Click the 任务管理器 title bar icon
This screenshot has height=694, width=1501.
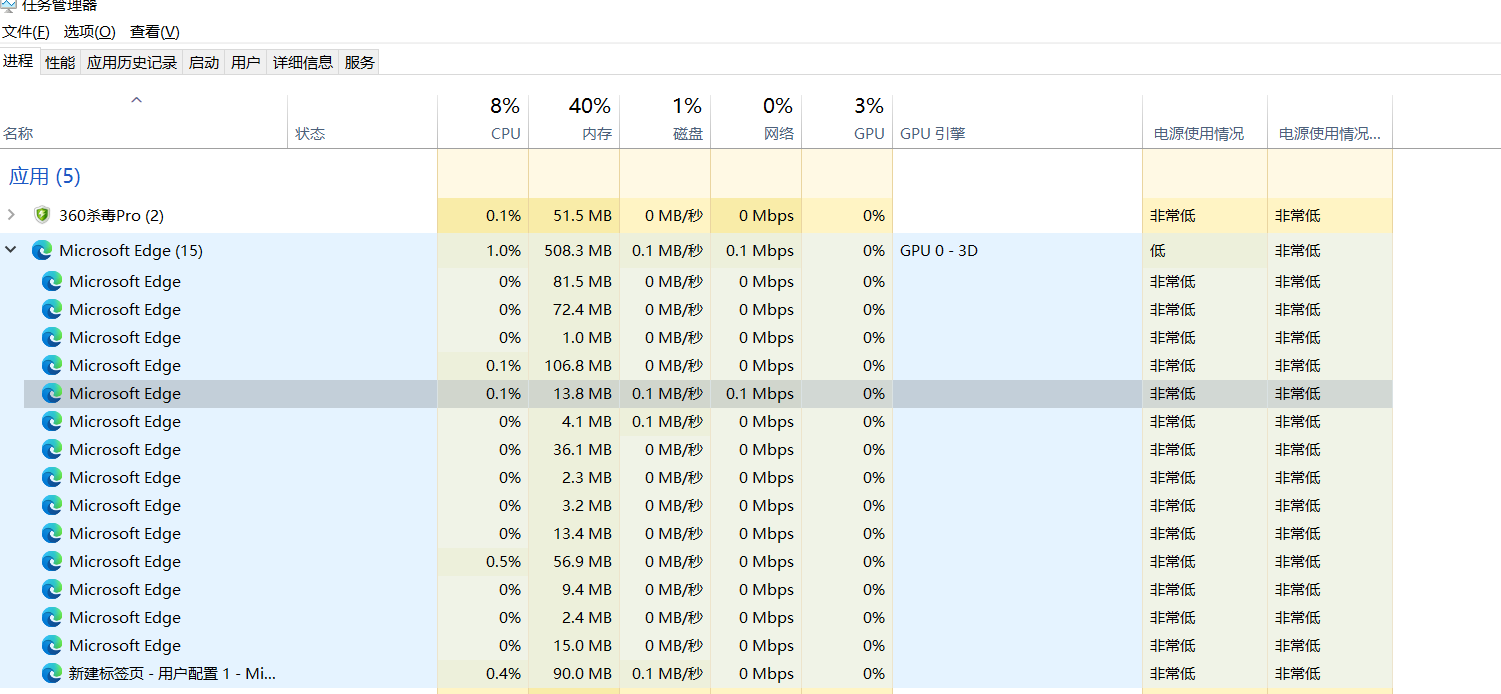point(9,5)
